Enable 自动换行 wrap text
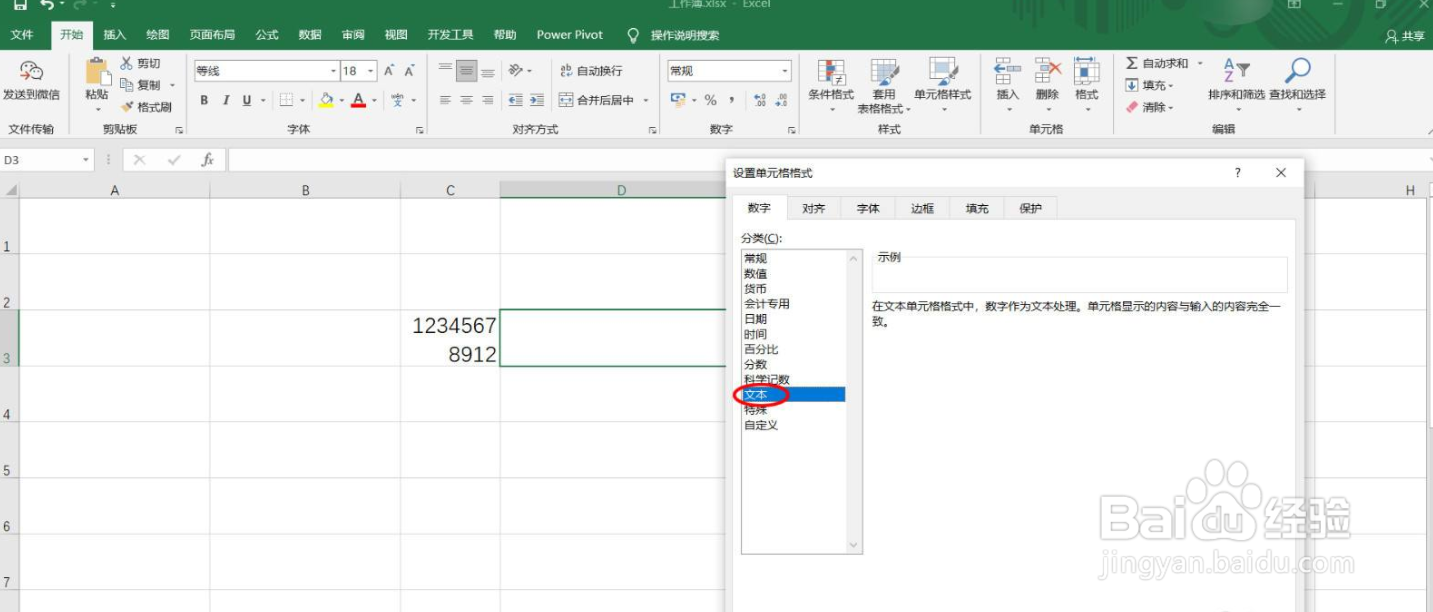 tap(590, 71)
